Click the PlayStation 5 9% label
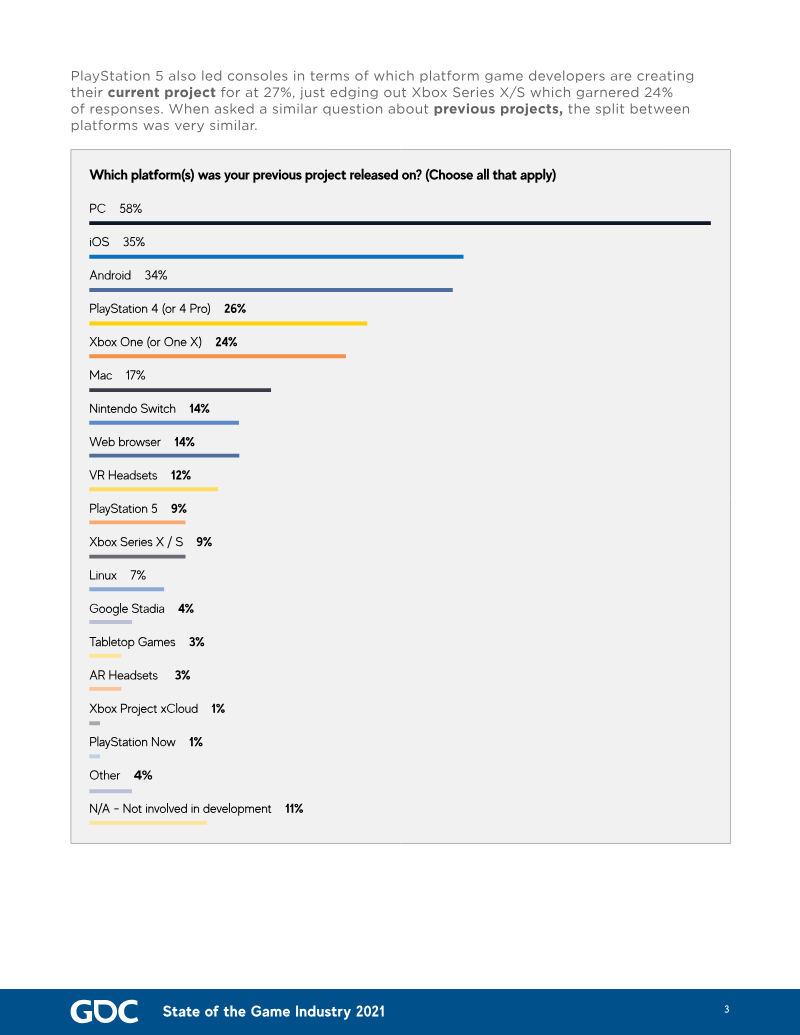The image size is (800, 1035). [x=138, y=509]
